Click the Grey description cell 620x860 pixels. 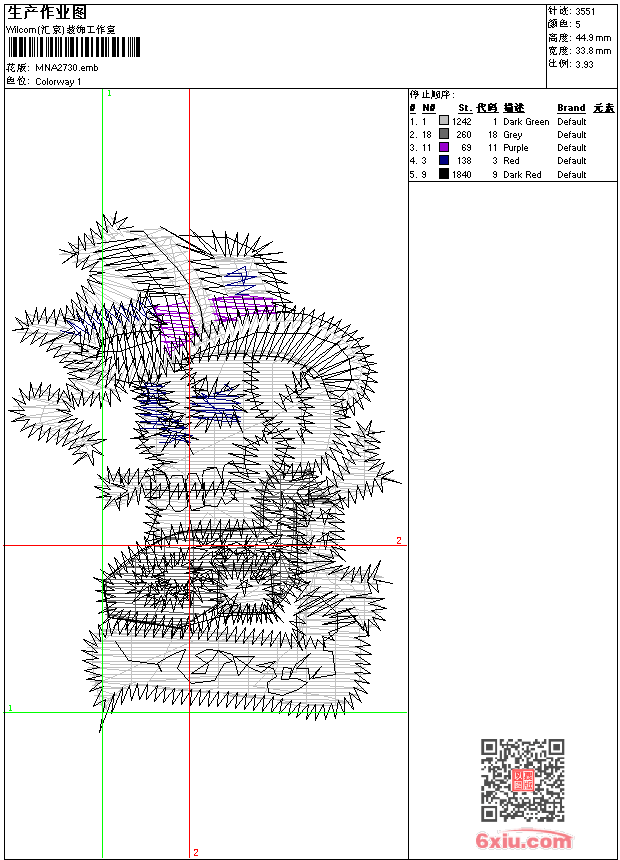(x=512, y=134)
